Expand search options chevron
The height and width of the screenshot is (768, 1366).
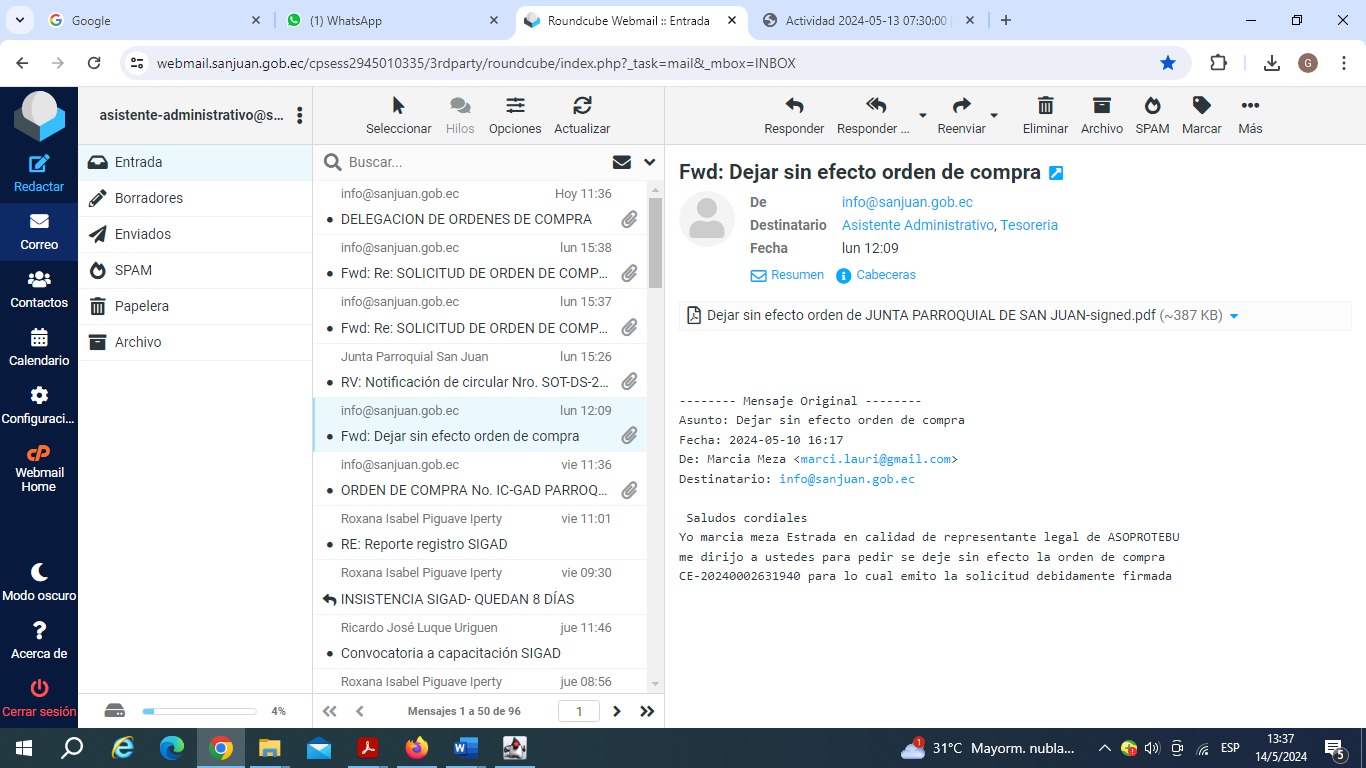649,162
